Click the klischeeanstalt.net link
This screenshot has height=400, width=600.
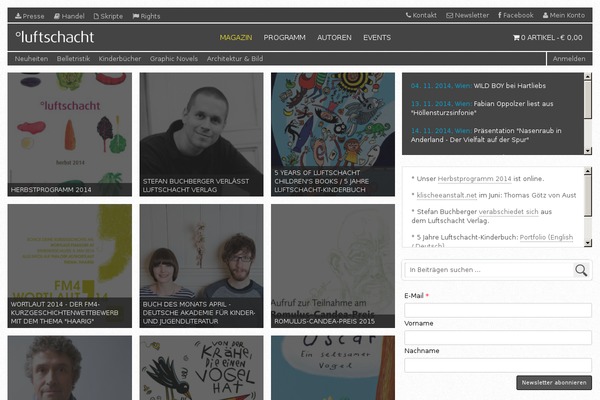447,195
